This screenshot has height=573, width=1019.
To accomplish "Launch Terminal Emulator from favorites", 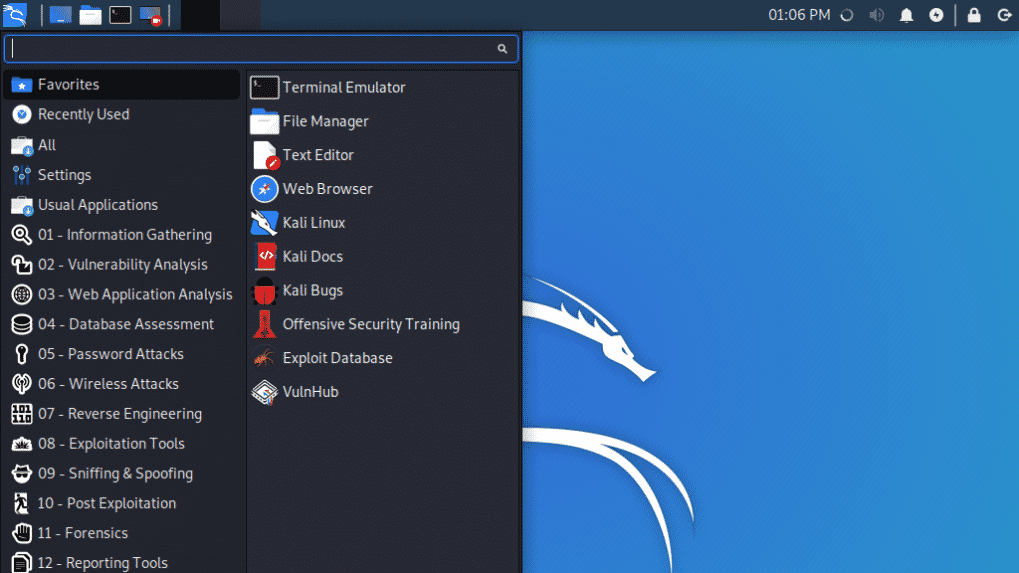I will [x=383, y=87].
